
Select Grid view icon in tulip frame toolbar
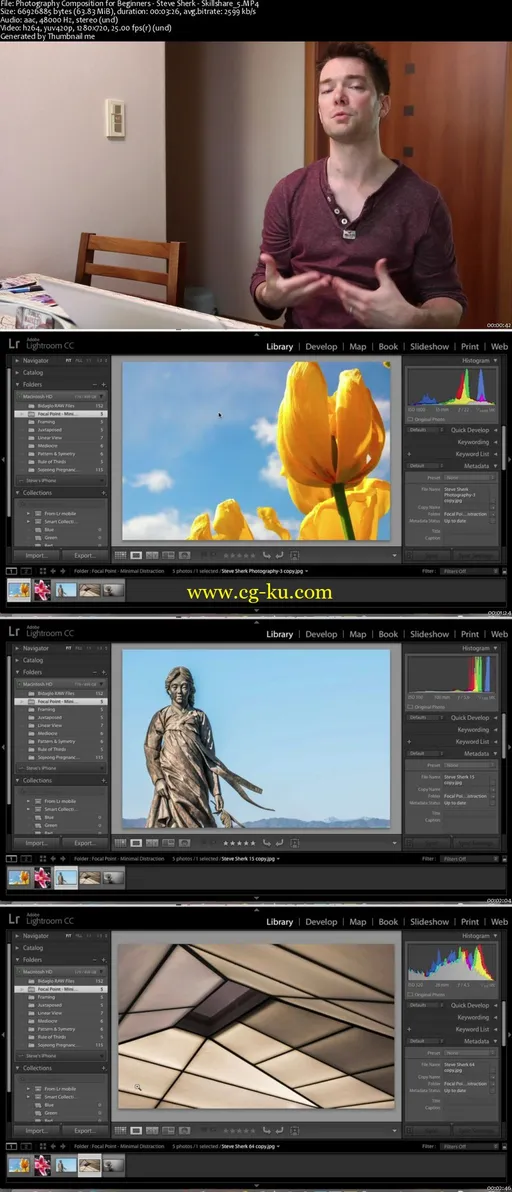120,556
